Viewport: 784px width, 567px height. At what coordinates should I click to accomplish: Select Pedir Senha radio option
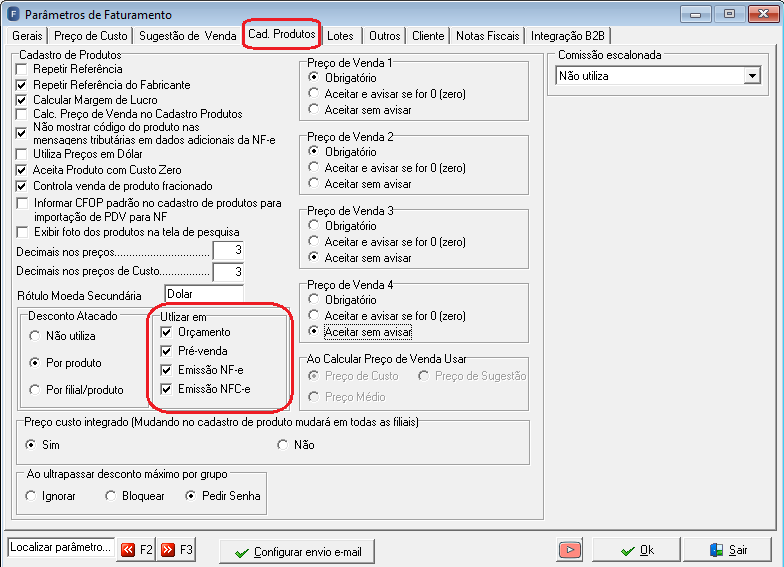point(190,496)
